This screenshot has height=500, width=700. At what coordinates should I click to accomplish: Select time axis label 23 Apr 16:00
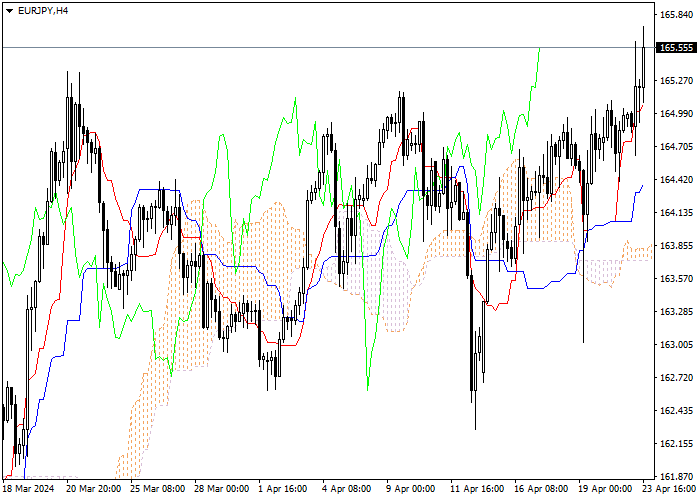click(x=669, y=489)
